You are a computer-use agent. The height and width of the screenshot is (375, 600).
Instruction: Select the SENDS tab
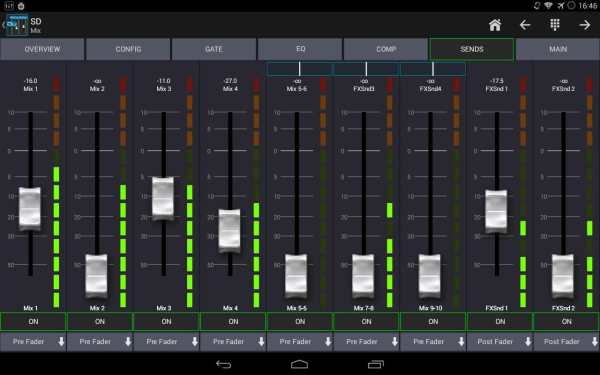coord(472,49)
